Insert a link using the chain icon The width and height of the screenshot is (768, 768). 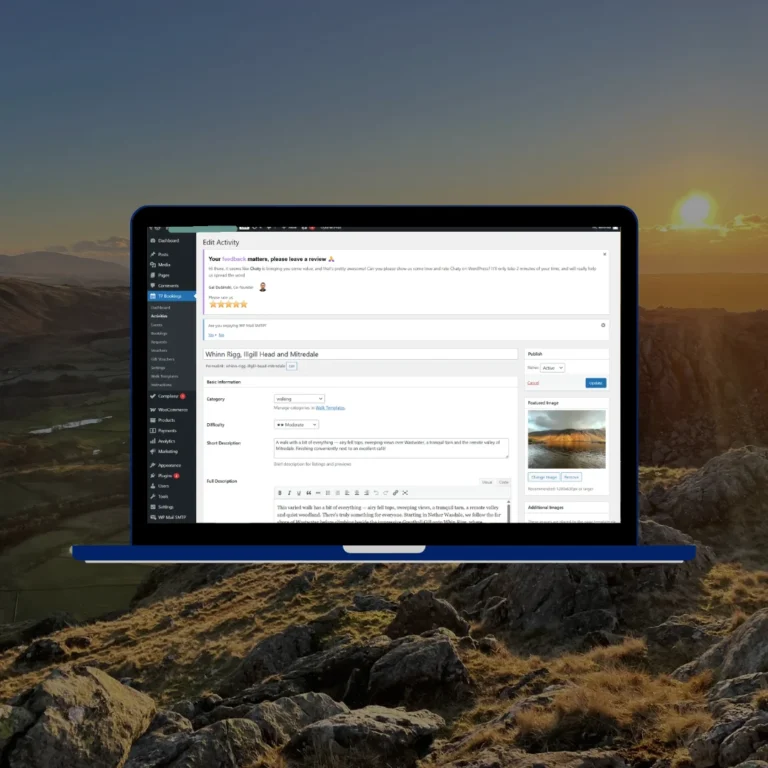click(395, 493)
